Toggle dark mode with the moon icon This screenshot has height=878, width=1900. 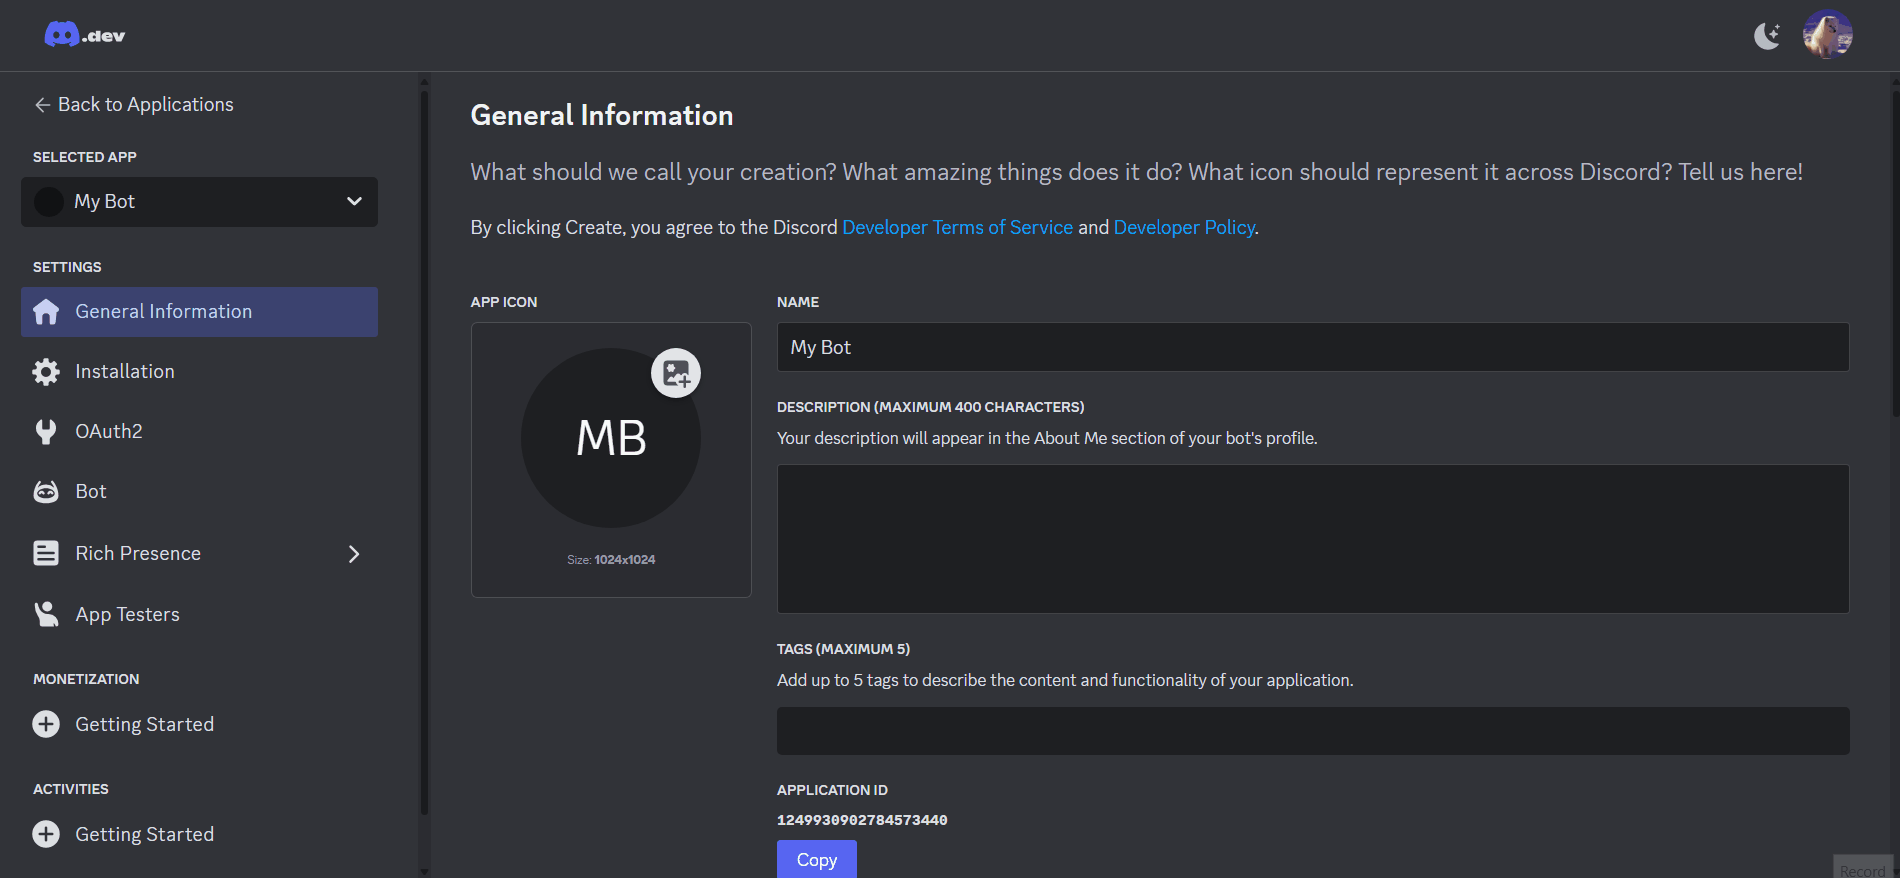point(1767,36)
